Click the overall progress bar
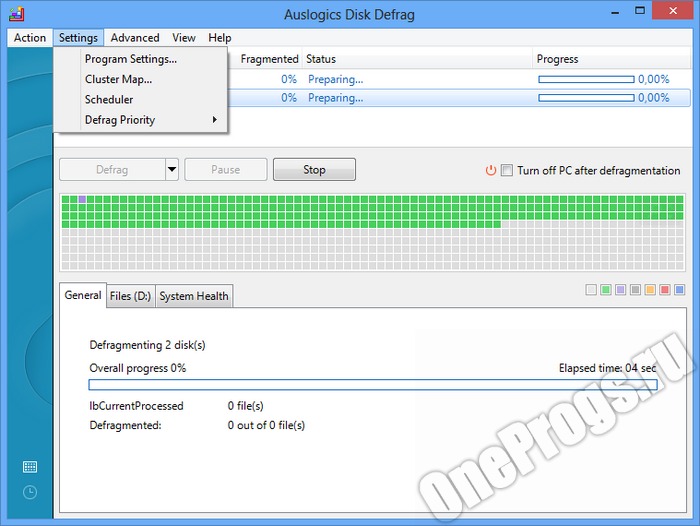Viewport: 700px width, 526px height. point(373,385)
